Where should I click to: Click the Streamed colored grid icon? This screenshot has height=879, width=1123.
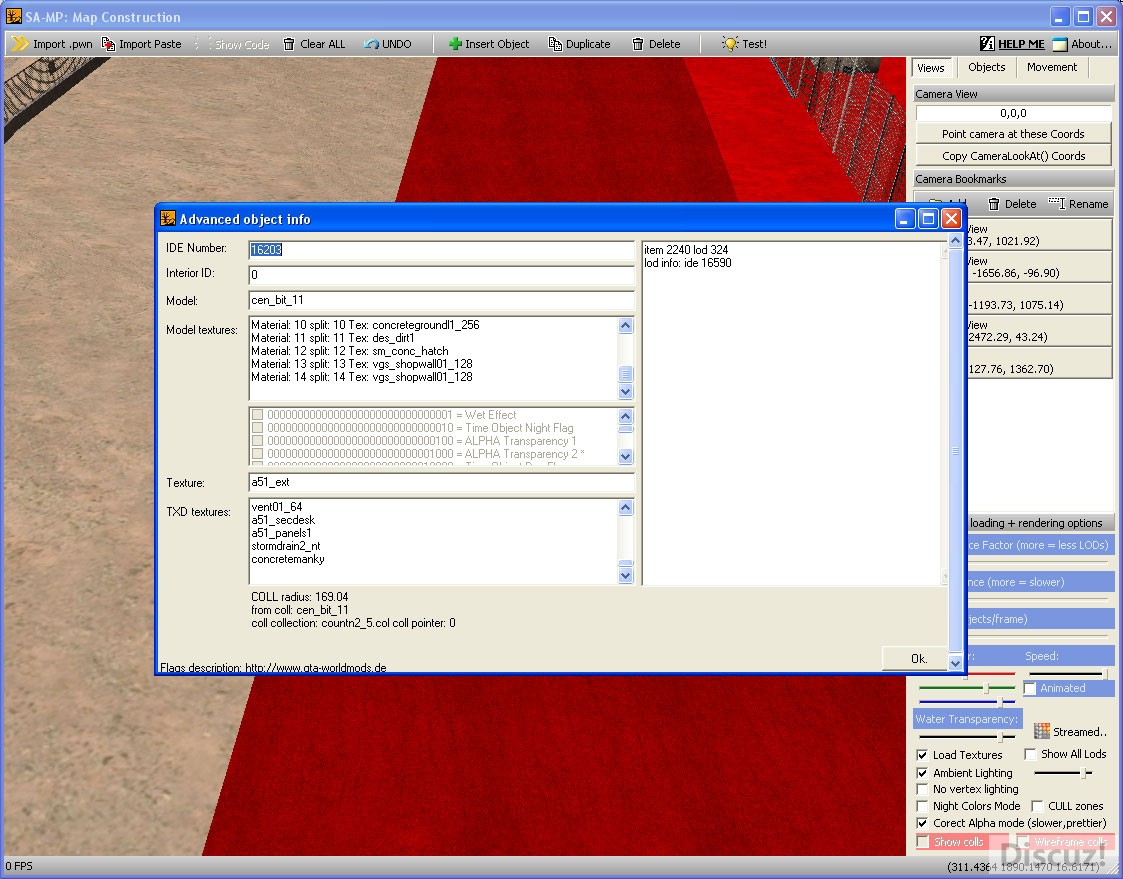pyautogui.click(x=1042, y=731)
